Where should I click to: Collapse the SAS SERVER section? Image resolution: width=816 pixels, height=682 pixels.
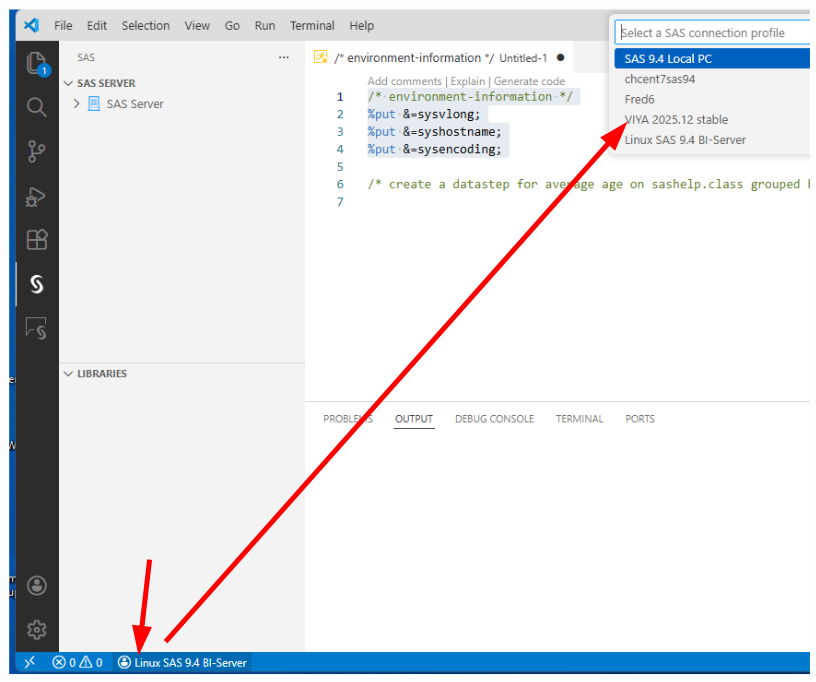pyautogui.click(x=68, y=83)
